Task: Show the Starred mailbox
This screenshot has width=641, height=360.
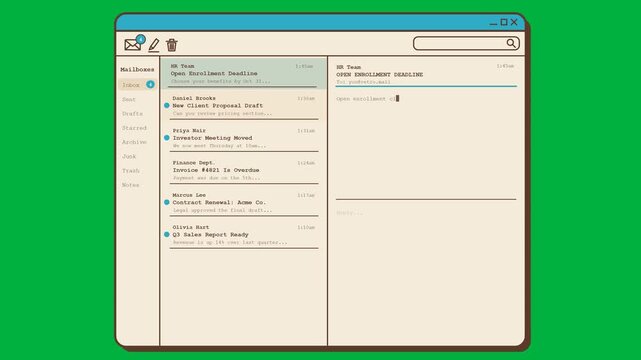Action: click(x=134, y=128)
